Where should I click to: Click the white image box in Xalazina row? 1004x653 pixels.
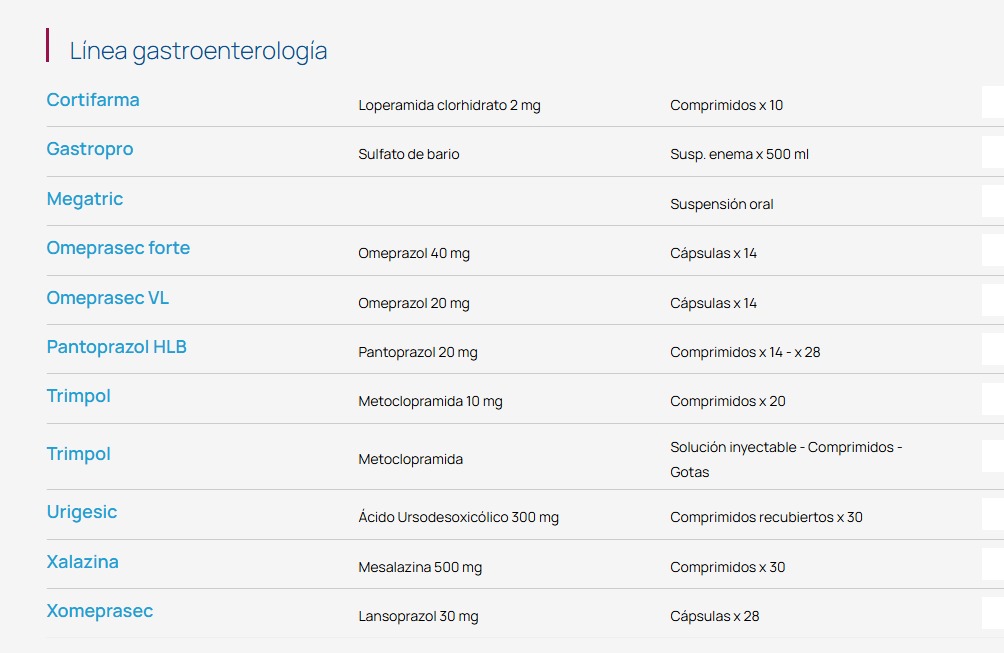(x=993, y=565)
